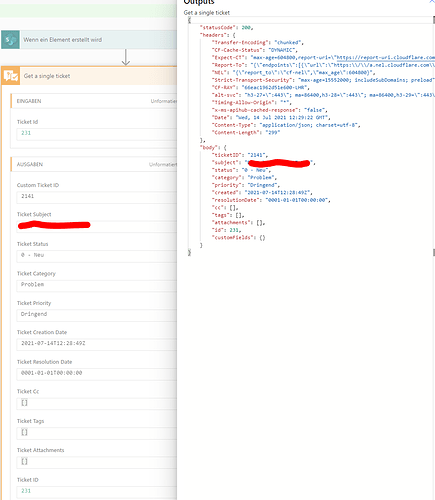Click the "Timing-Allow-Origin" header line
The width and height of the screenshot is (435, 500).
click(252, 103)
